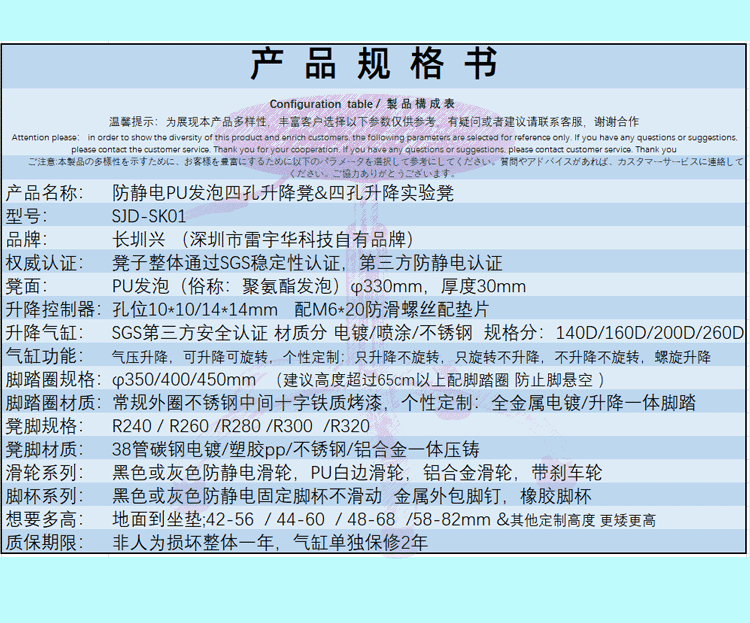Click text 黑色或灰色防静电滑轮
750x623 pixels.
pos(202,473)
